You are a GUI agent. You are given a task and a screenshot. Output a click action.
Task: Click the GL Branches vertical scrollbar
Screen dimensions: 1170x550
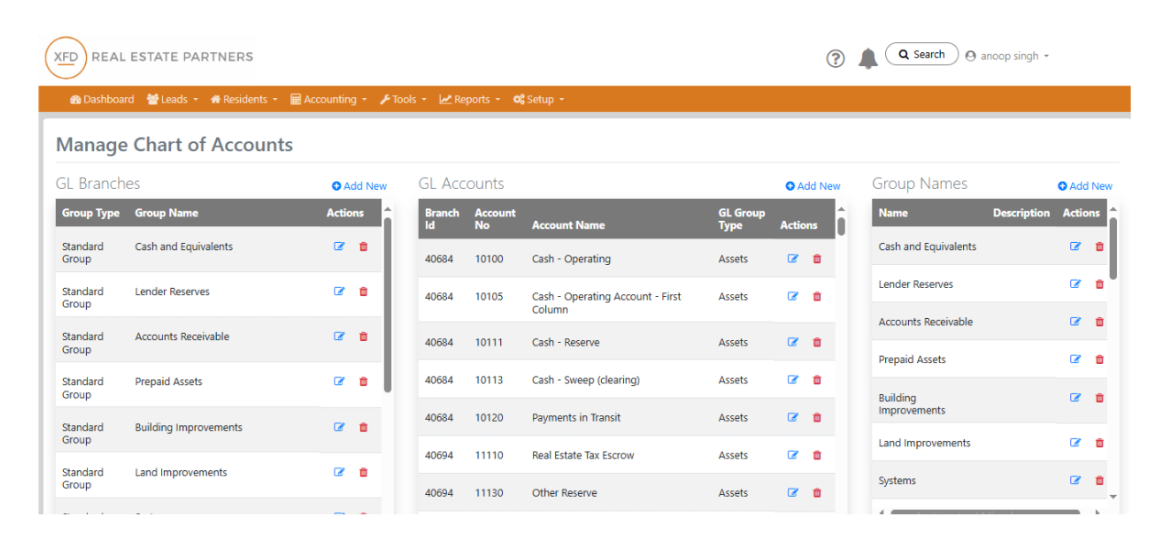388,300
